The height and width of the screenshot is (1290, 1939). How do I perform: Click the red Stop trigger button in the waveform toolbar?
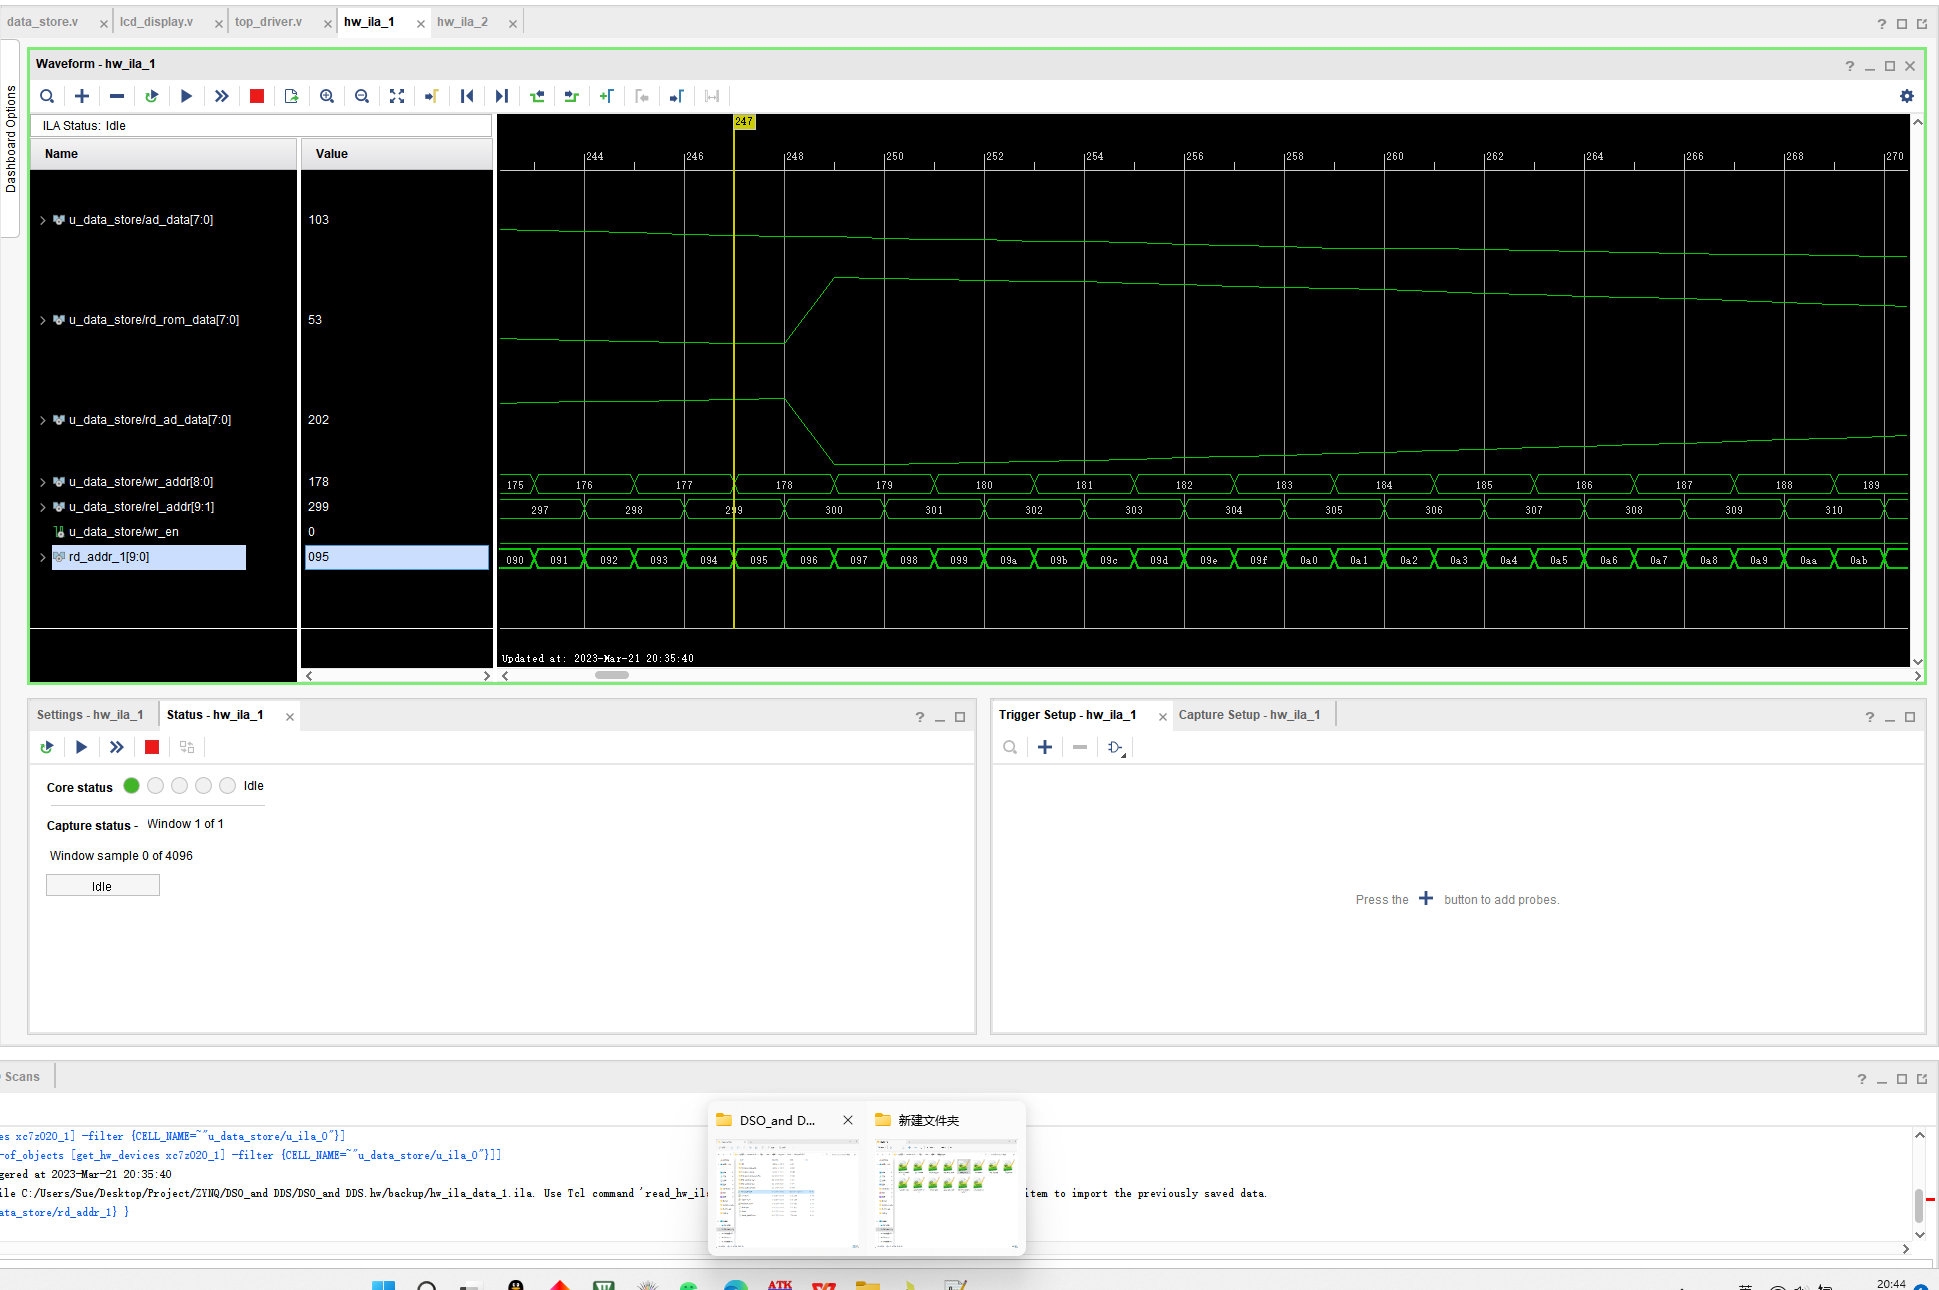click(257, 96)
